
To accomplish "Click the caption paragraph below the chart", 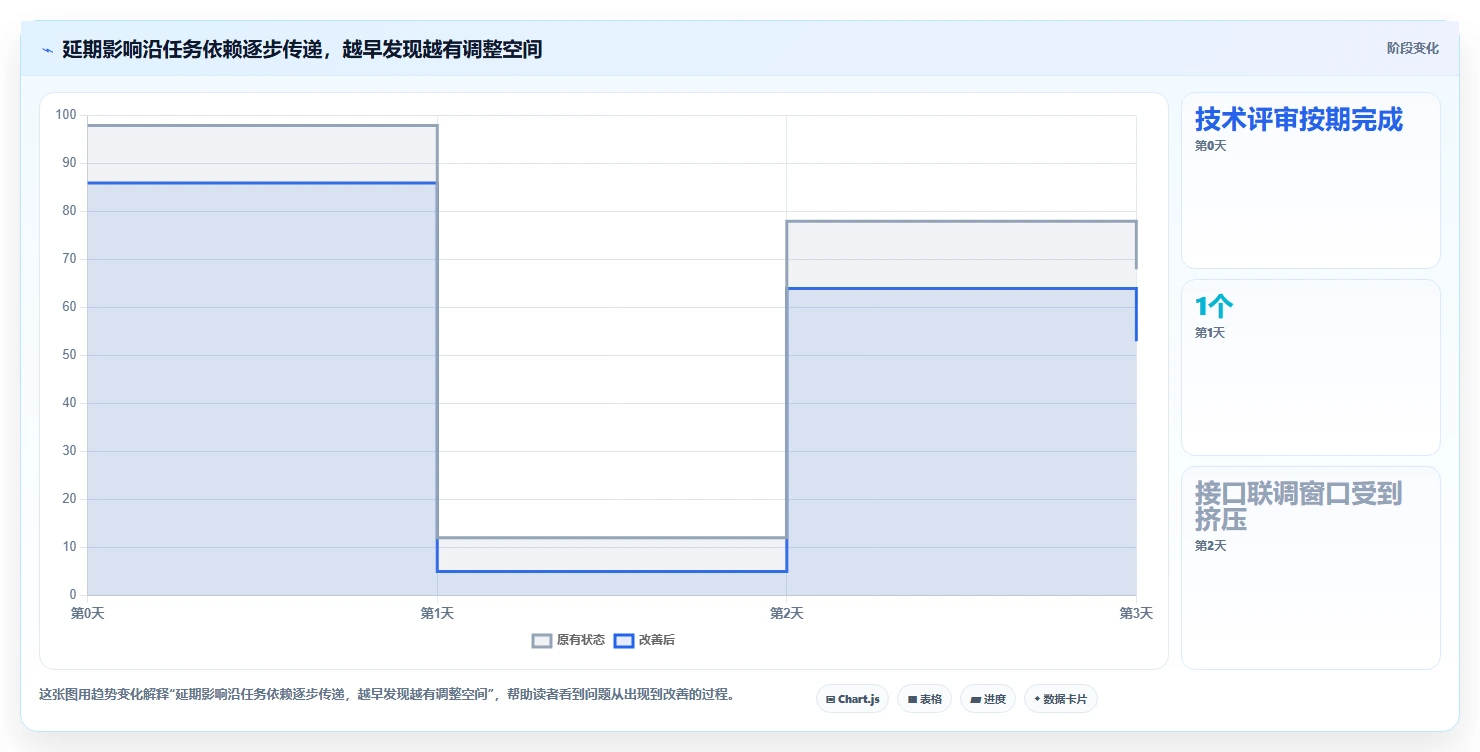I will pos(386,694).
